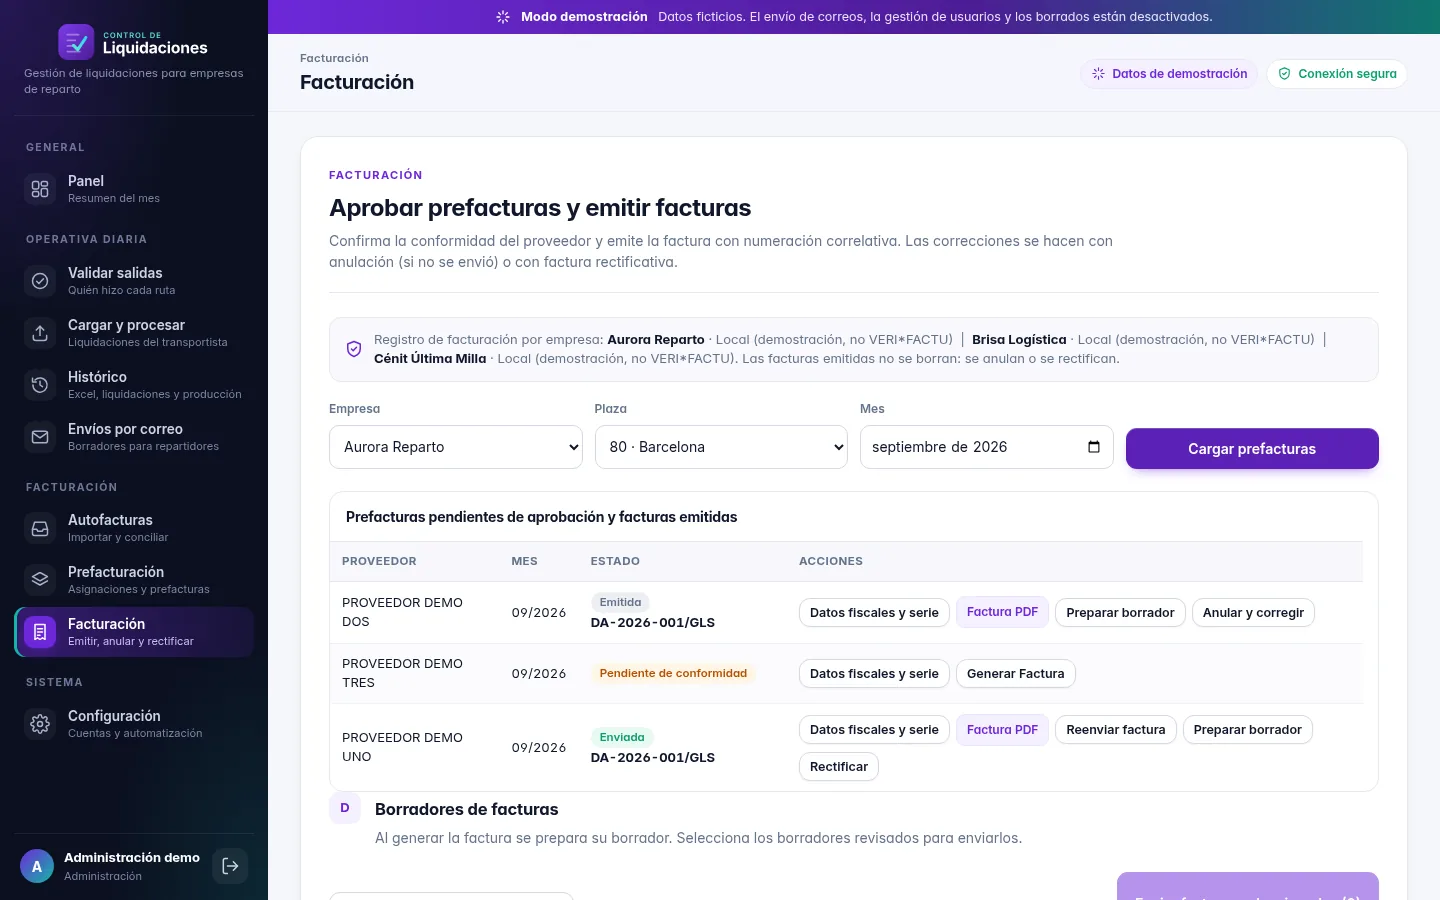Click the Envíos por correo envelope icon

(x=40, y=437)
